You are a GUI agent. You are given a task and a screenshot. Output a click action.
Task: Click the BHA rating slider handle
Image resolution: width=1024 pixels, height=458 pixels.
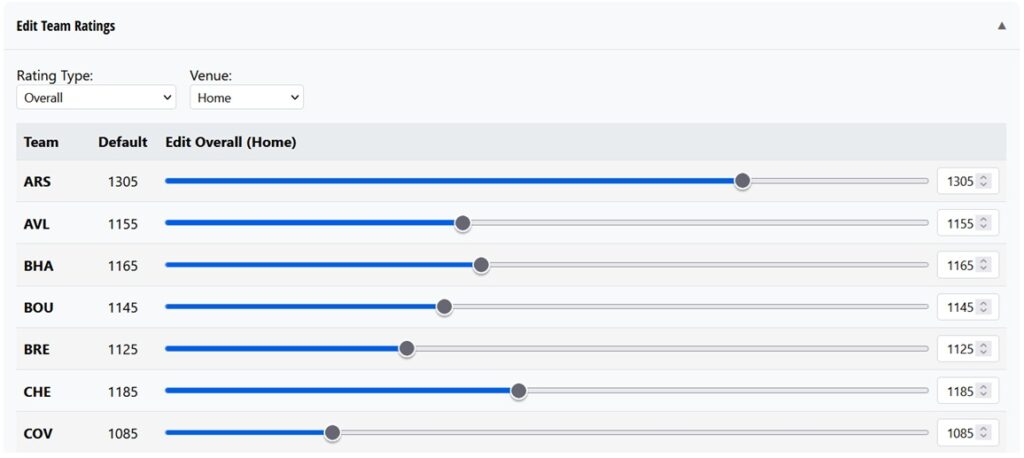481,265
